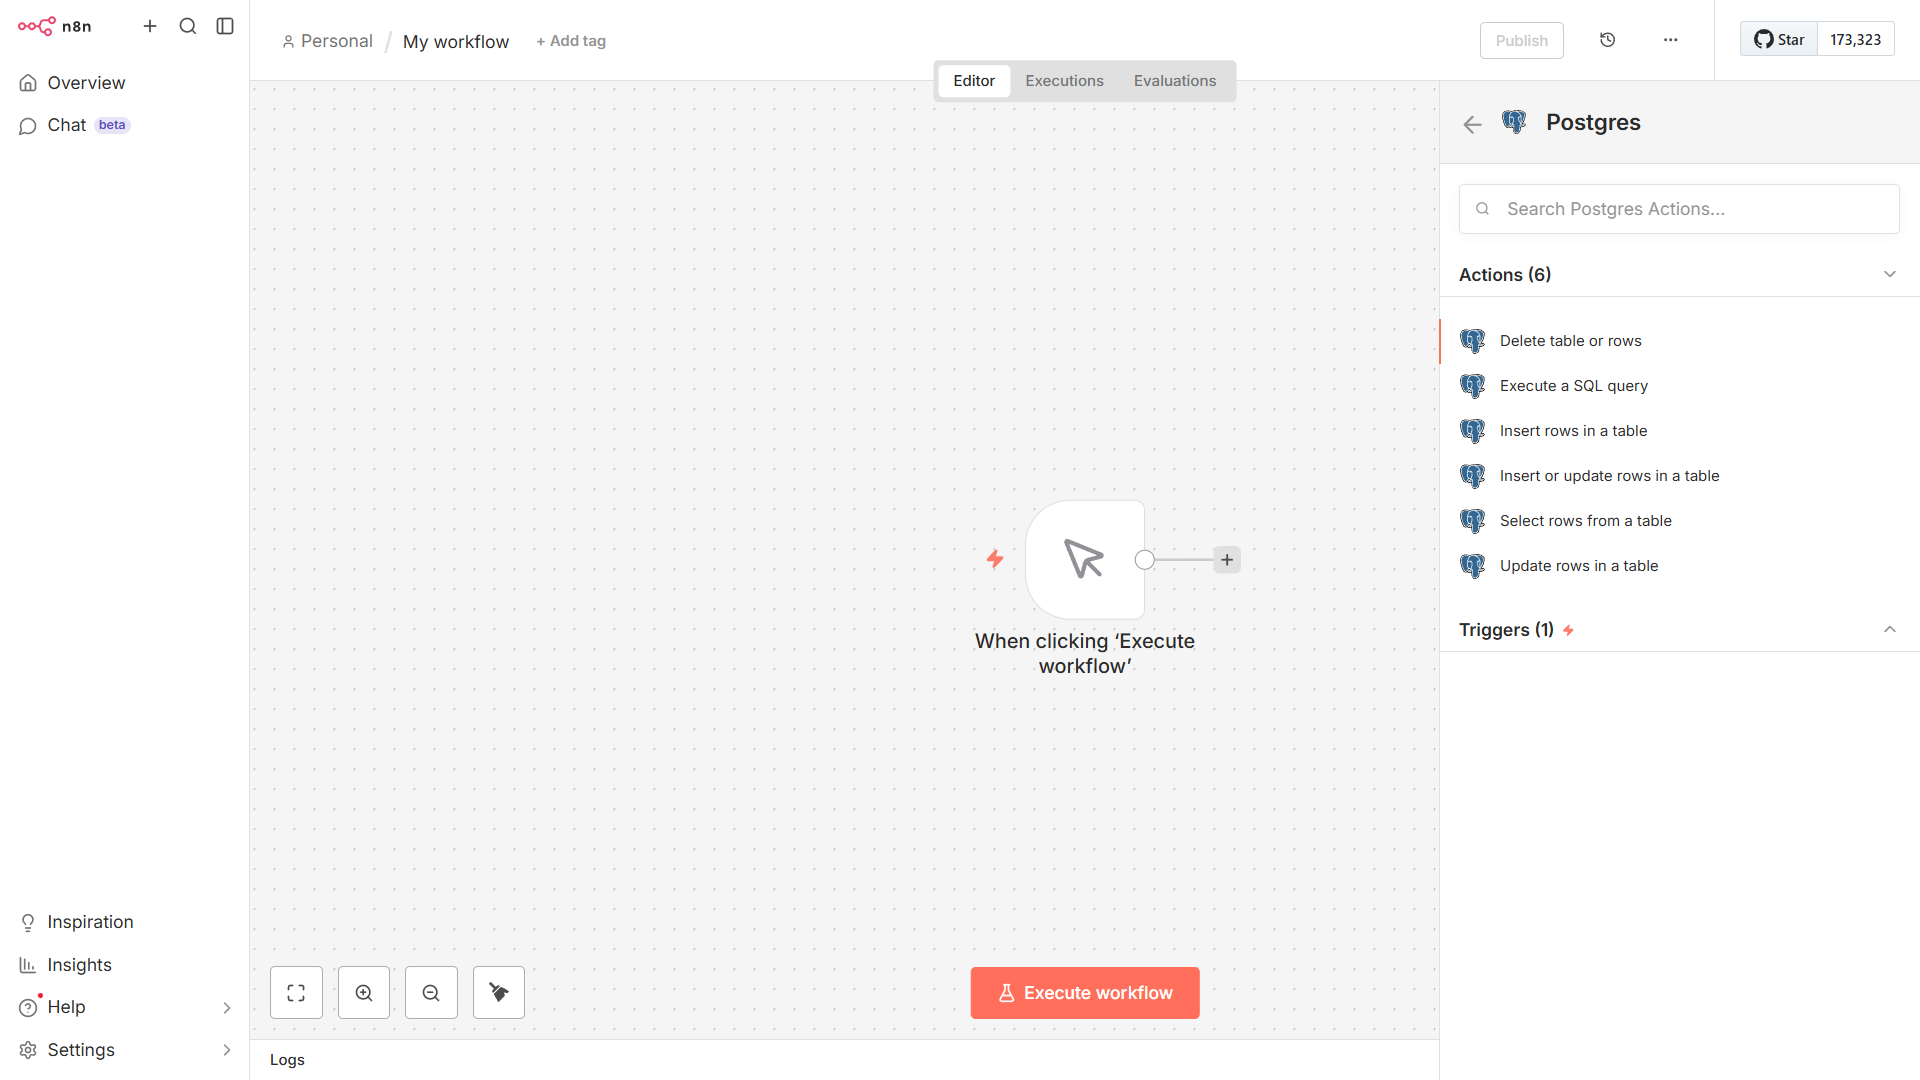Expand the Settings submenu chevron
Viewport: 1920px width, 1080px height.
(226, 1050)
